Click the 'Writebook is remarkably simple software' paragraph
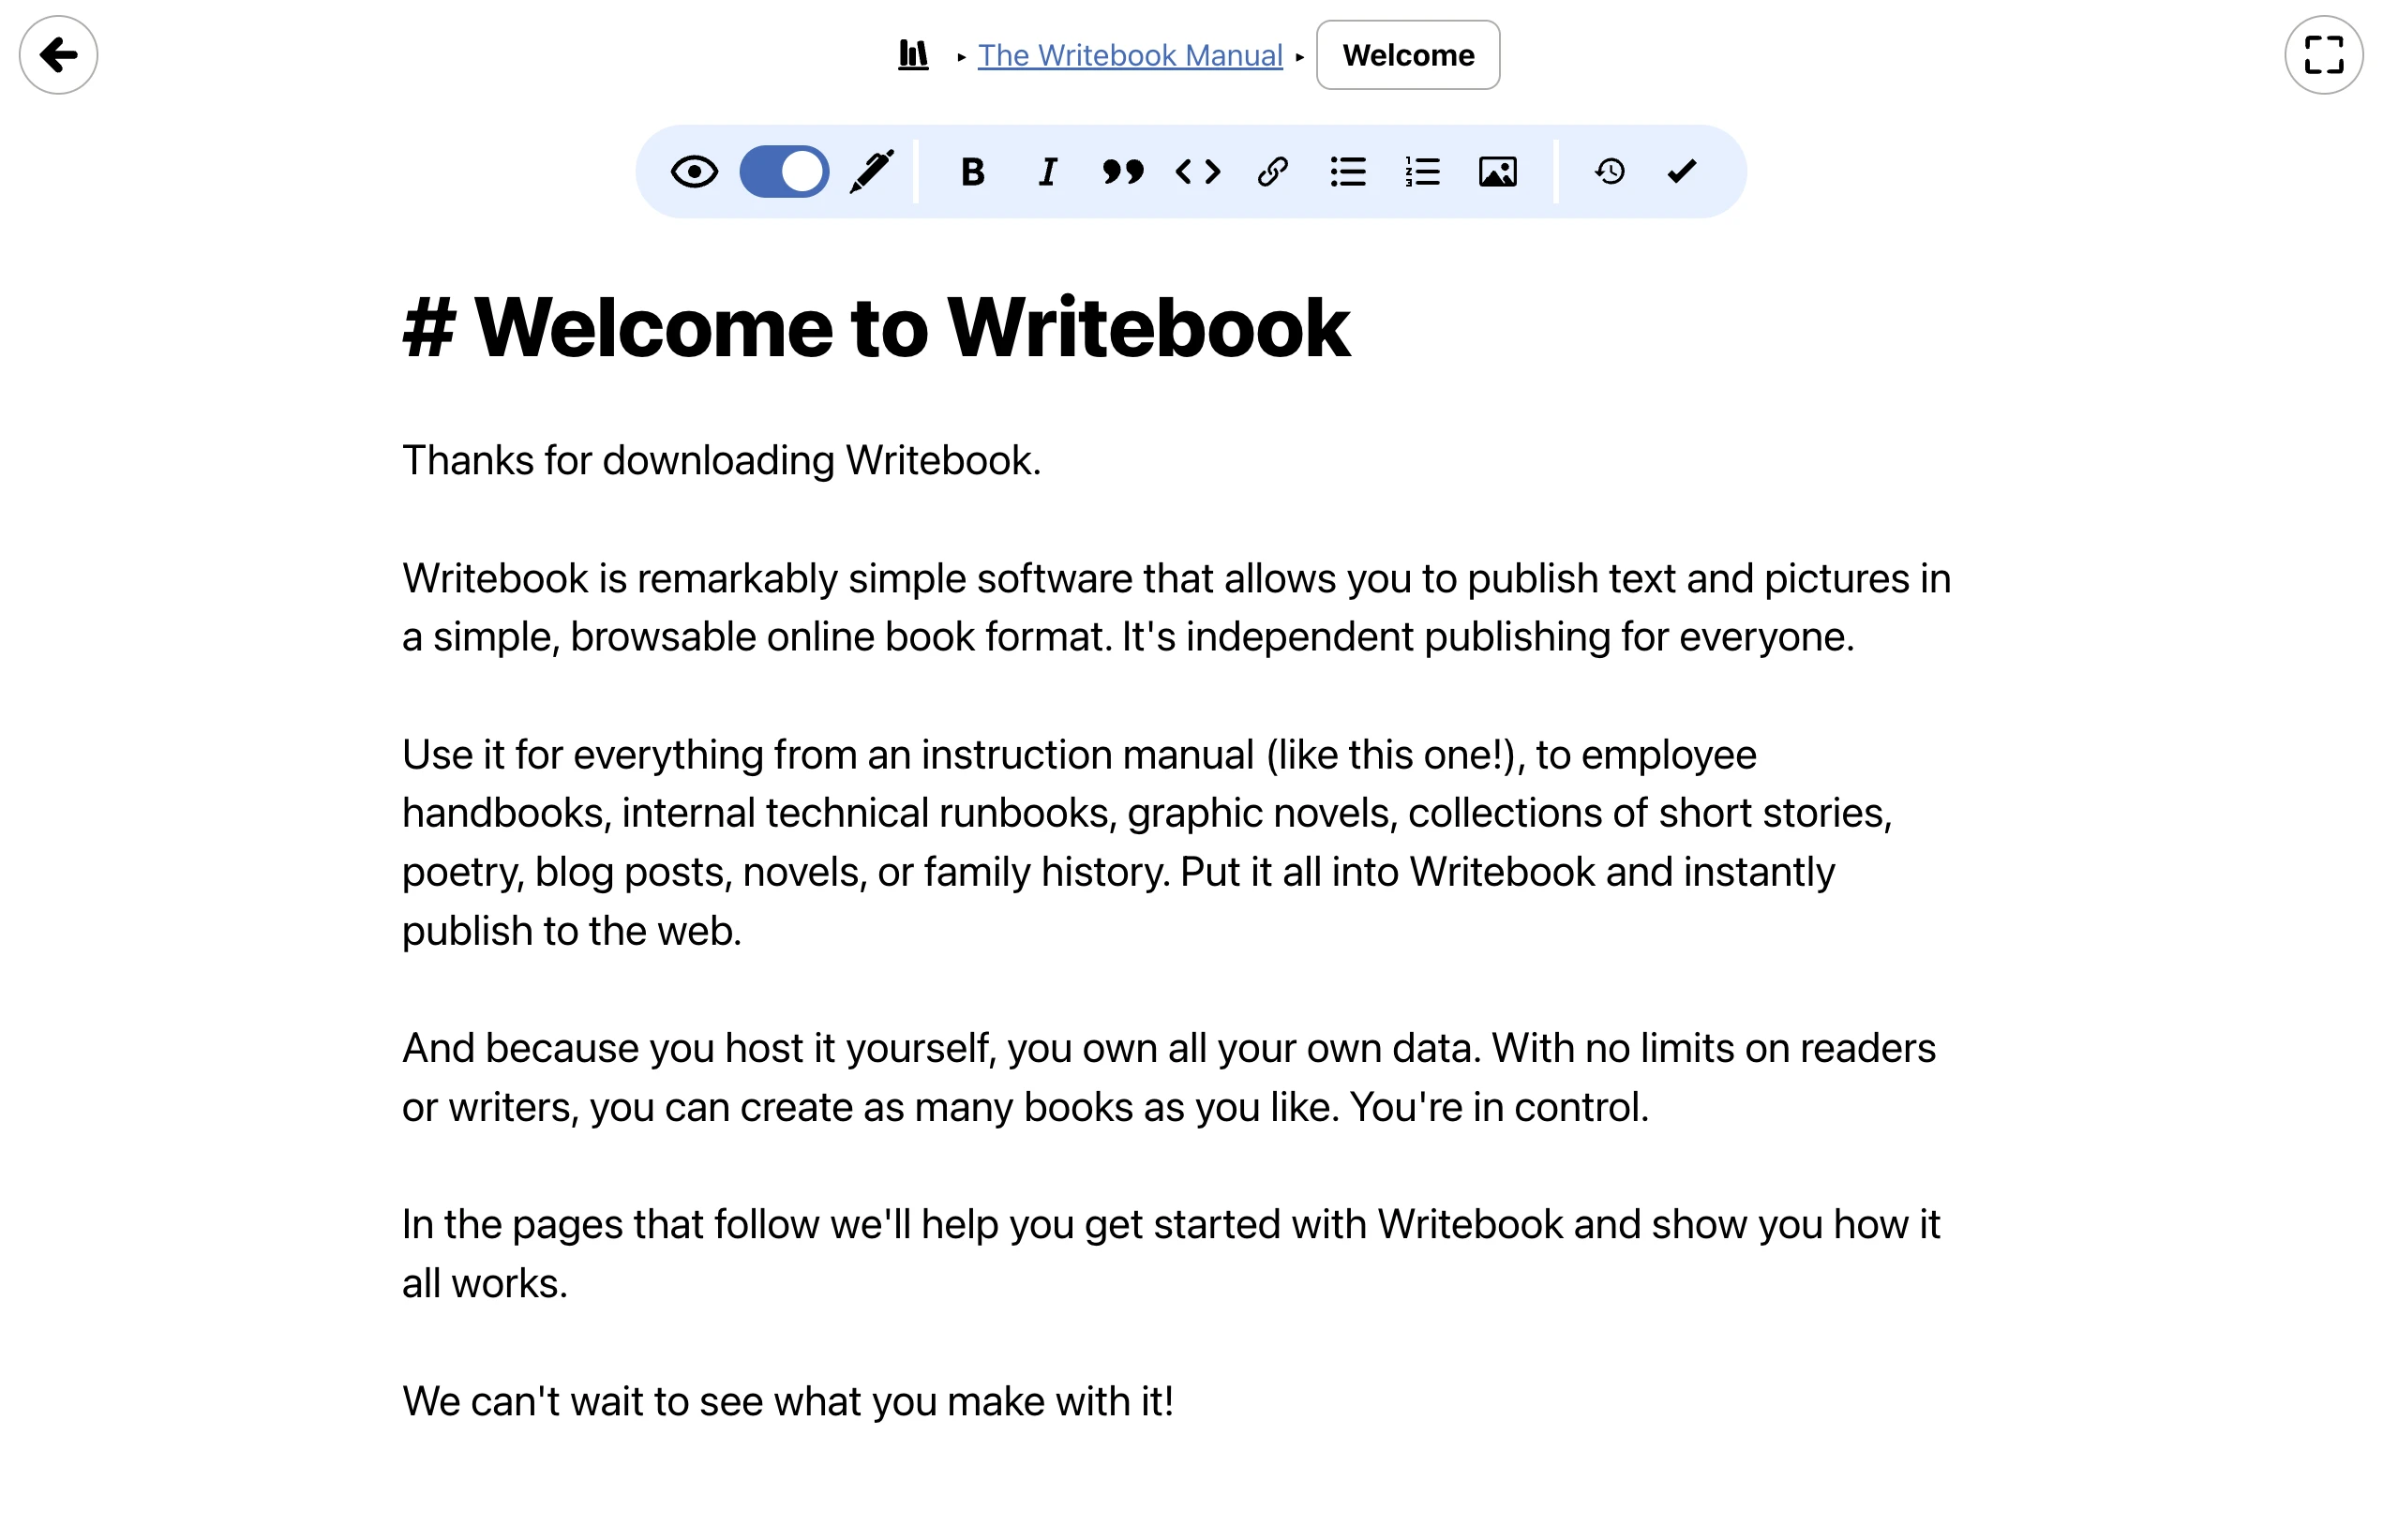The width and height of the screenshot is (2383, 1540). [1177, 608]
